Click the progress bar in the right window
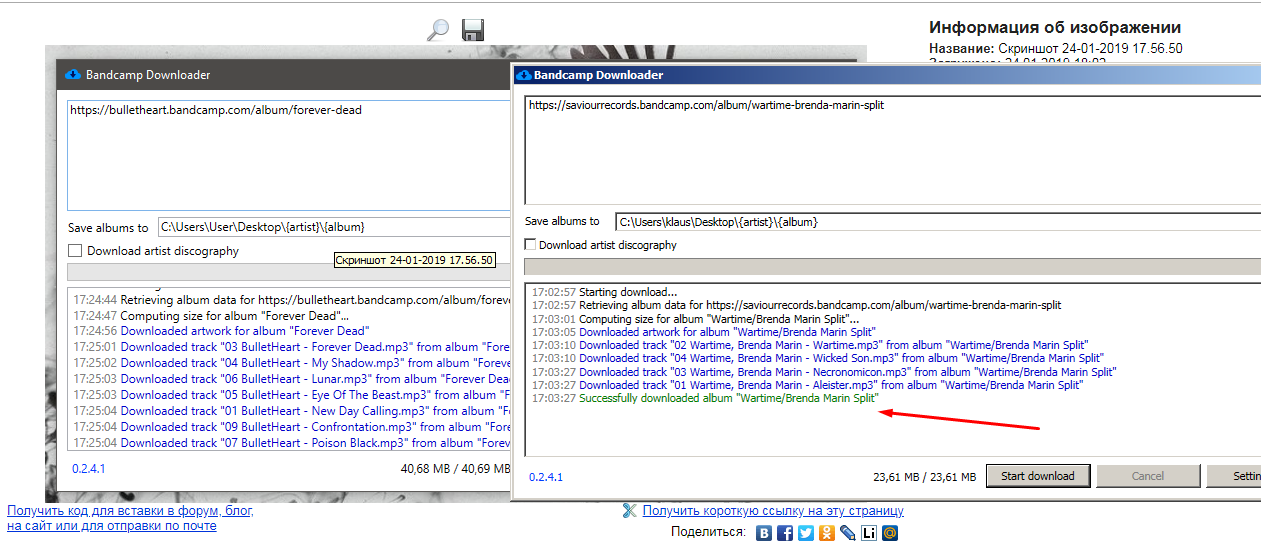Screen dimensions: 1261x545 [x=892, y=266]
